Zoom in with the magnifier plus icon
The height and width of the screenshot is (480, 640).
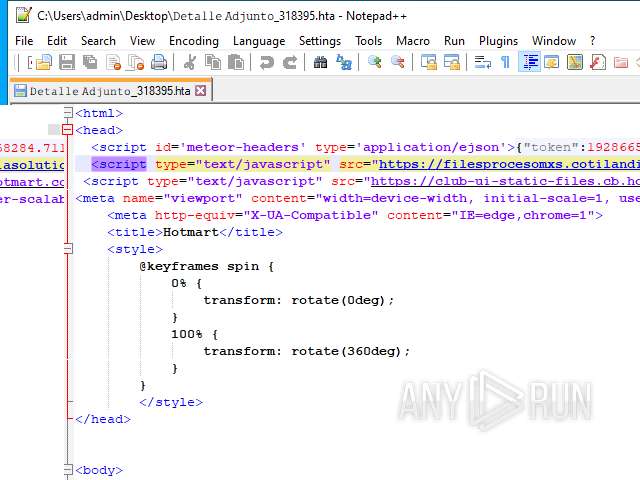pyautogui.click(x=374, y=62)
